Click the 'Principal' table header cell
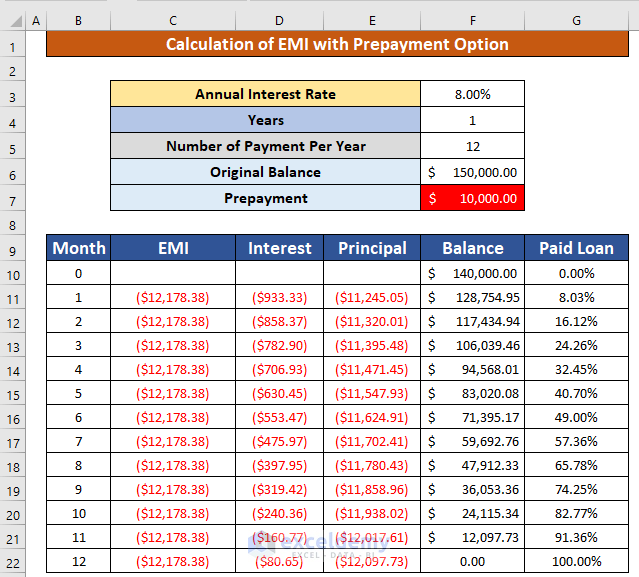639x577 pixels. point(372,248)
